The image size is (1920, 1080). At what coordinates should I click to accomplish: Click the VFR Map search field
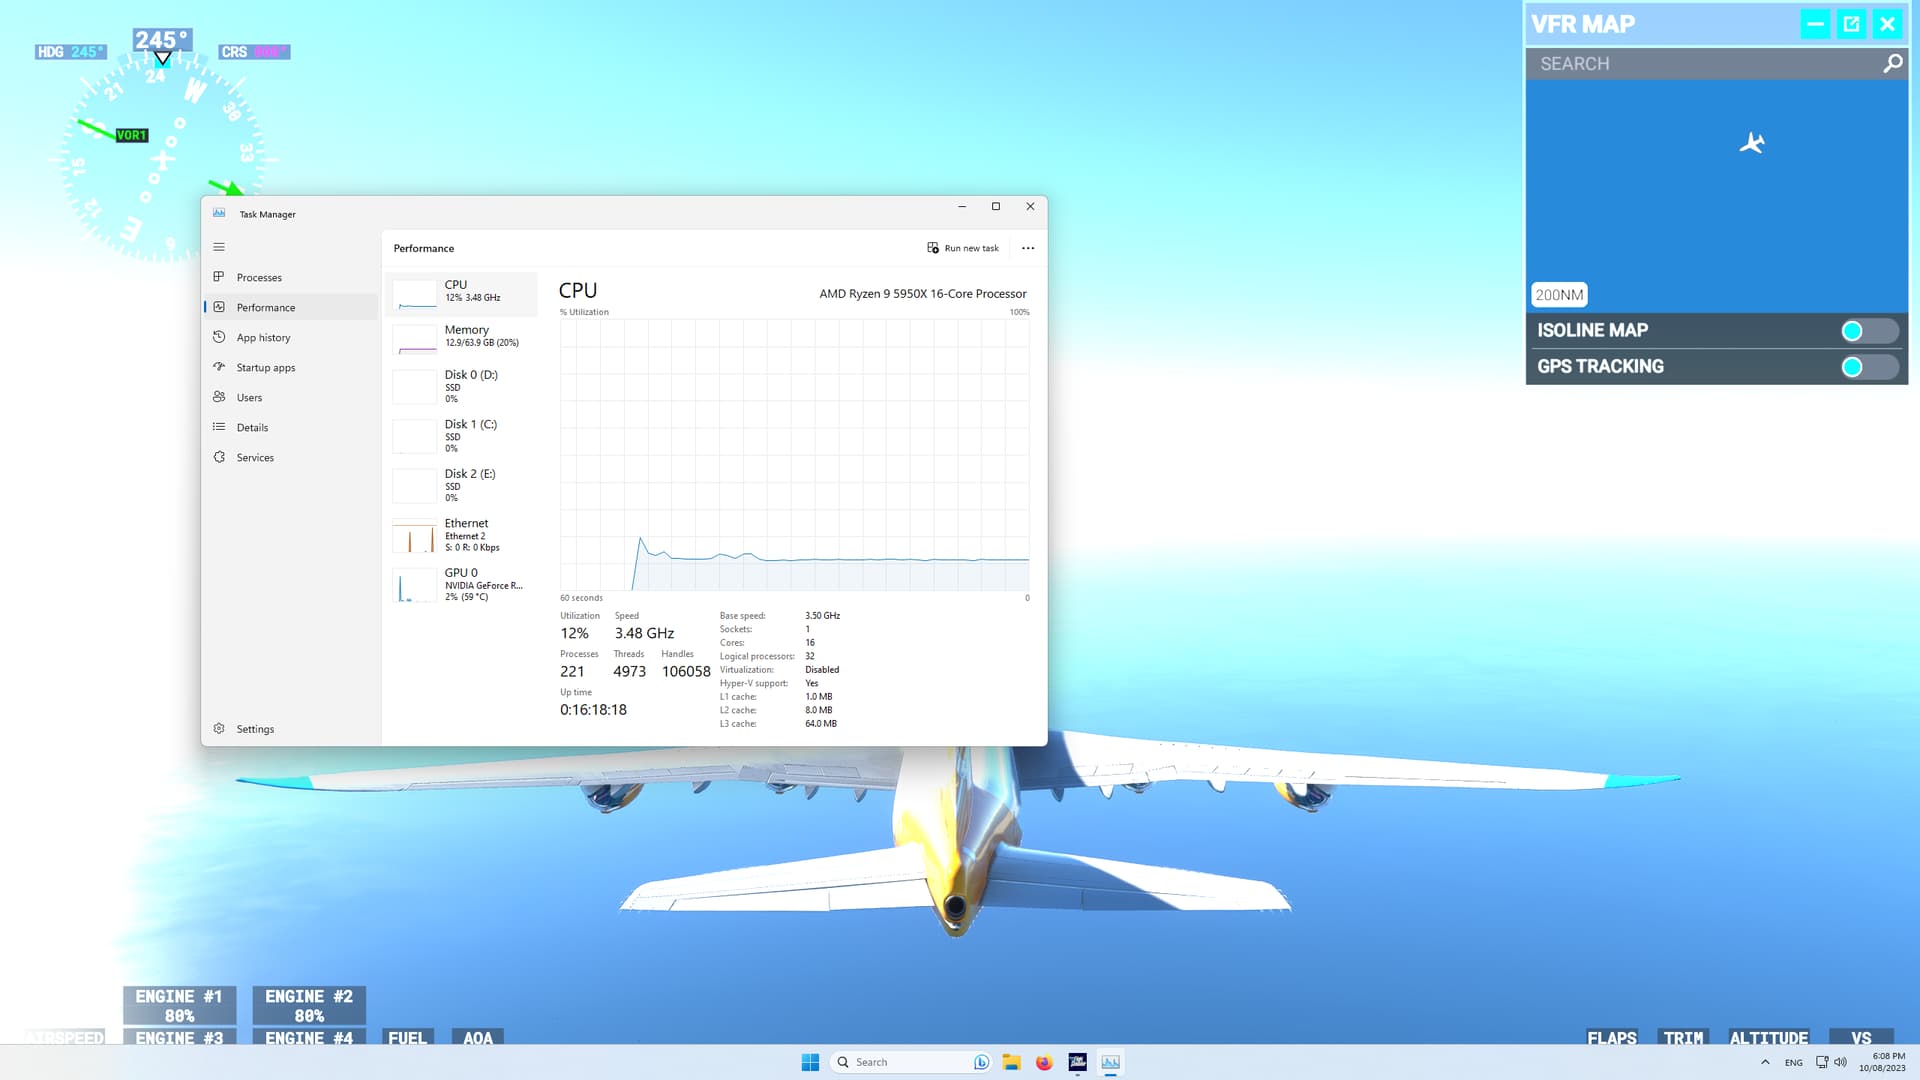[x=1700, y=64]
